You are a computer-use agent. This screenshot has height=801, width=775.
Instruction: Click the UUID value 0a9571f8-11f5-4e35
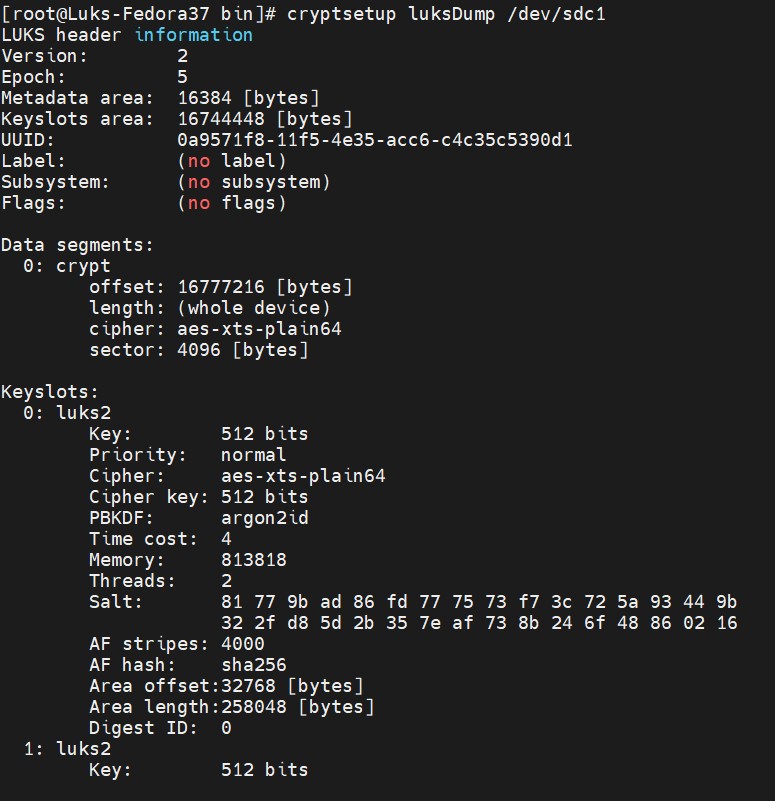375,140
